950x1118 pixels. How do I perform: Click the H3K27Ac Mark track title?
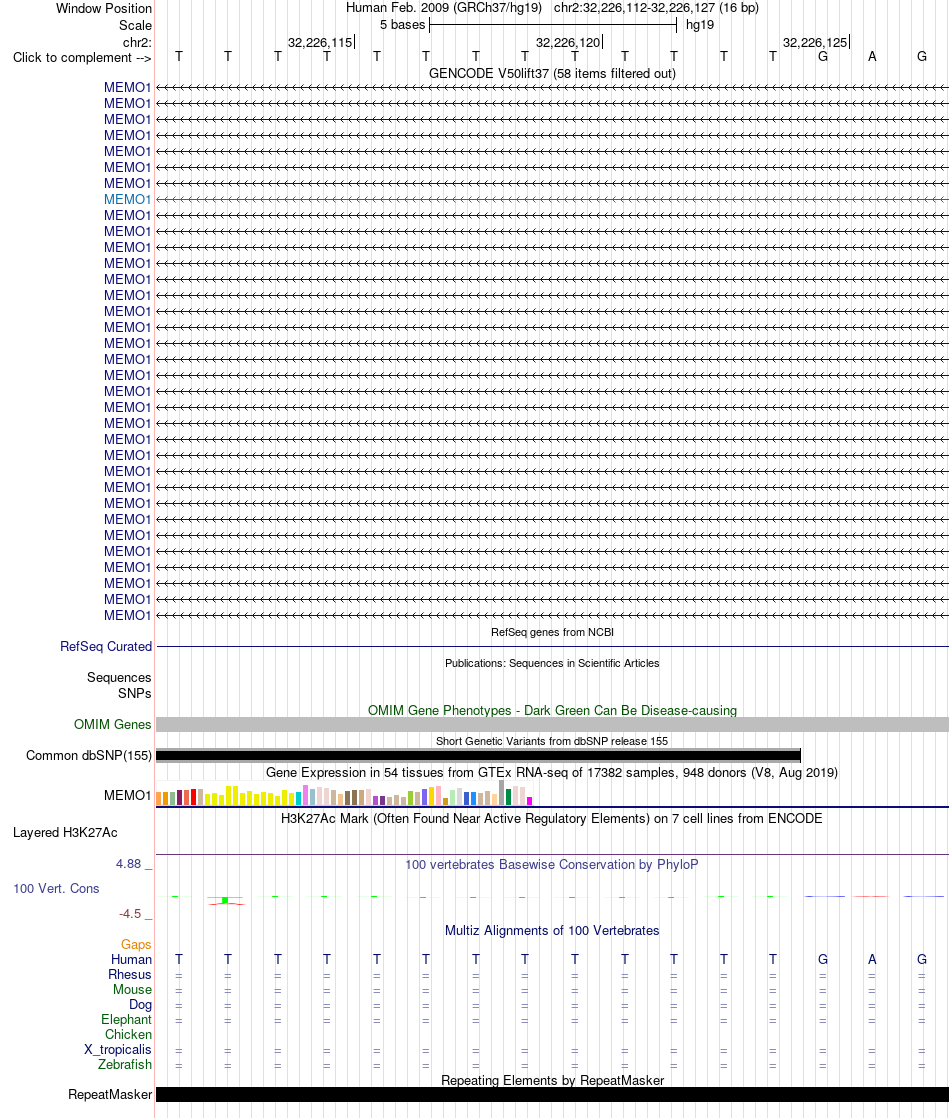(x=552, y=819)
